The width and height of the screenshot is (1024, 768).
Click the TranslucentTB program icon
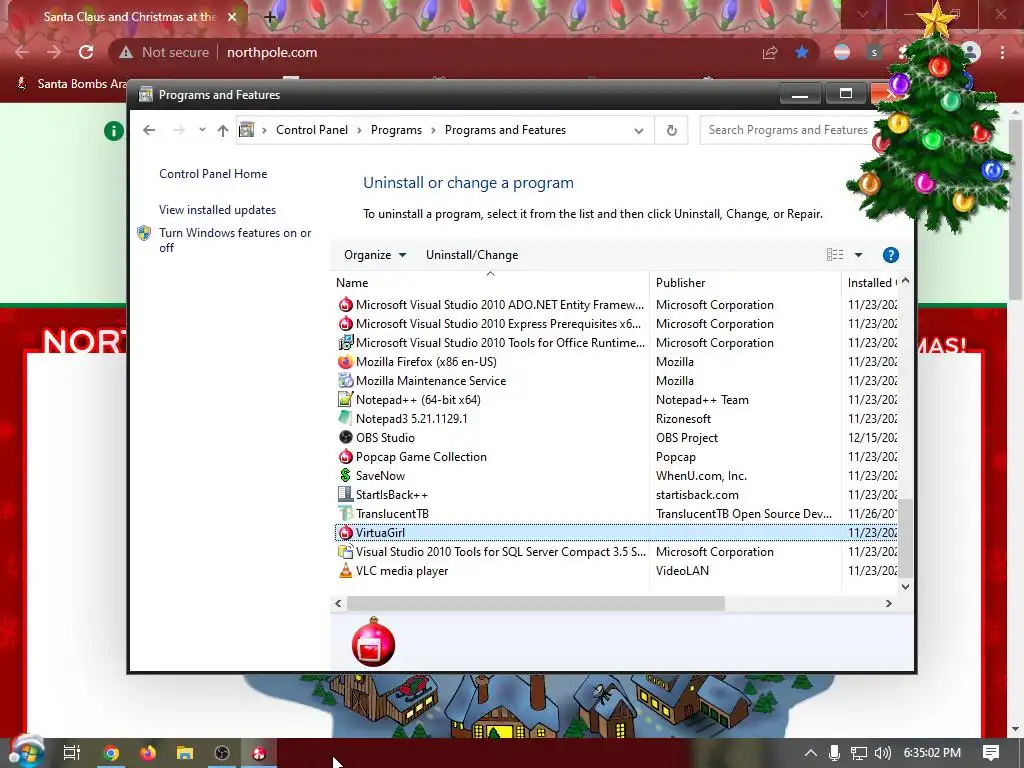coord(345,514)
